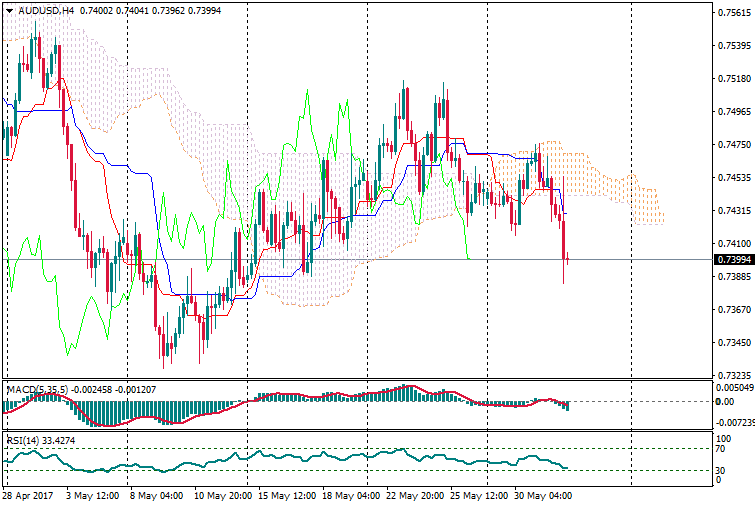Click the dropdown triangle beside AUDUSD,H4
The width and height of the screenshot is (755, 507).
pyautogui.click(x=7, y=10)
